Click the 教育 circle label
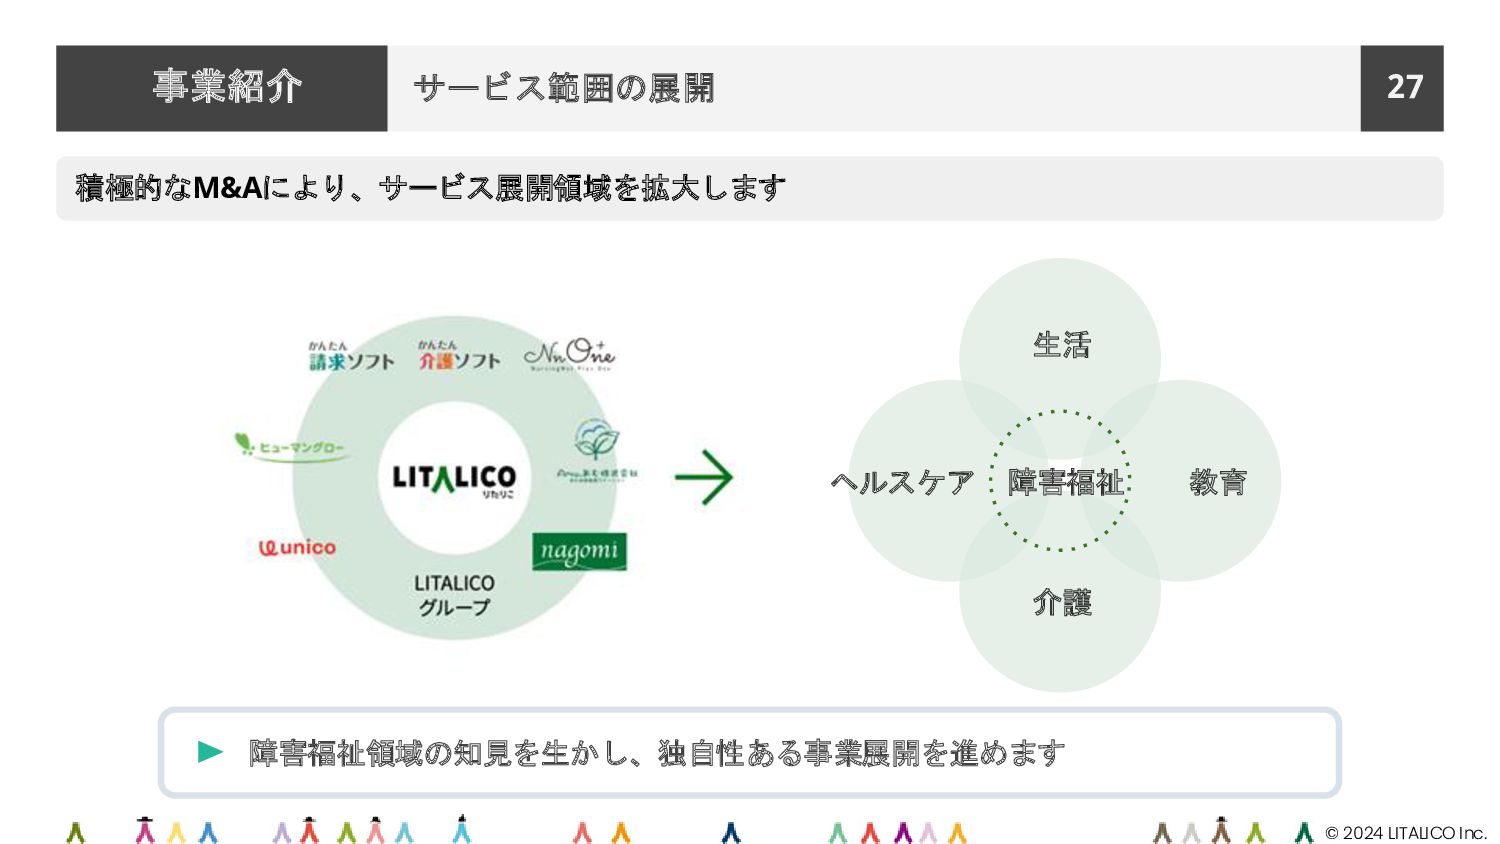This screenshot has width=1500, height=844. pyautogui.click(x=1218, y=482)
